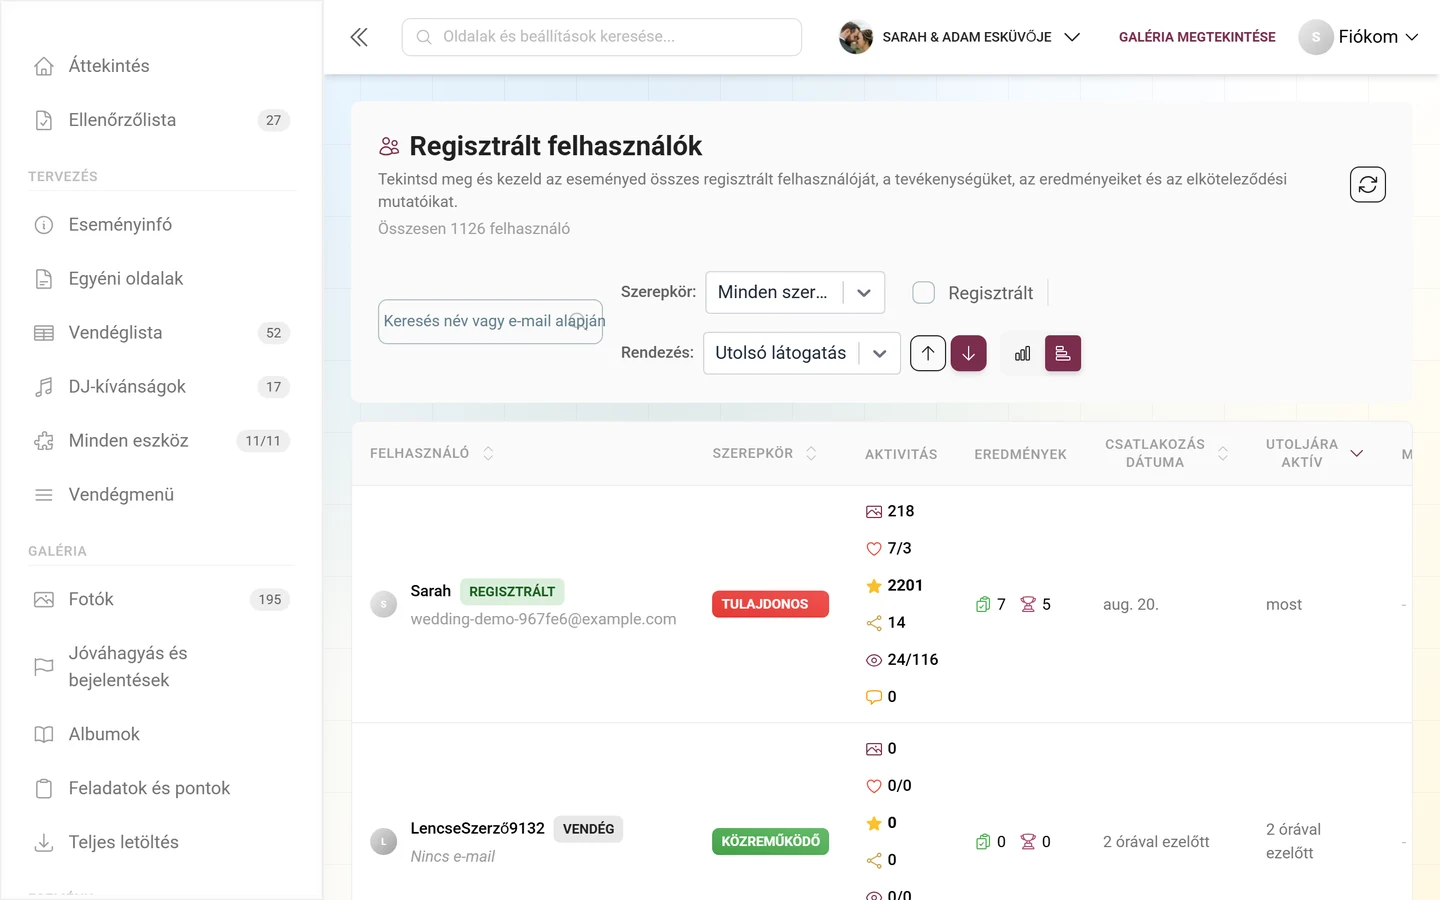Expand the Sarah & Adam Esküvője event selector
Viewport: 1440px width, 900px height.
tap(960, 37)
